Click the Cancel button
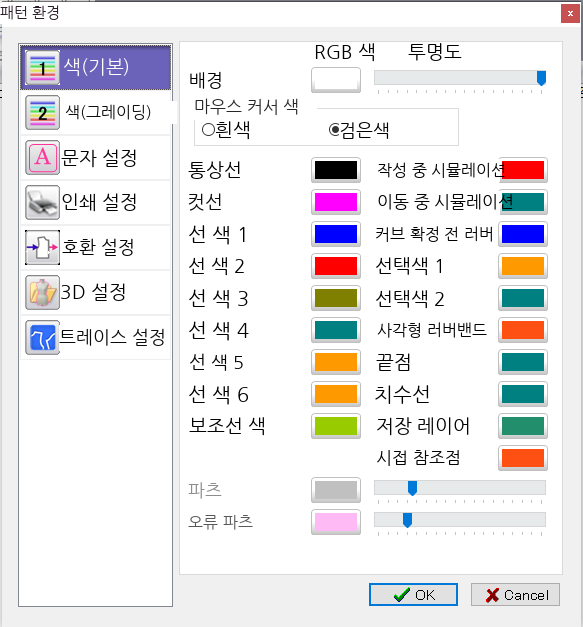The width and height of the screenshot is (583, 627). point(515,595)
